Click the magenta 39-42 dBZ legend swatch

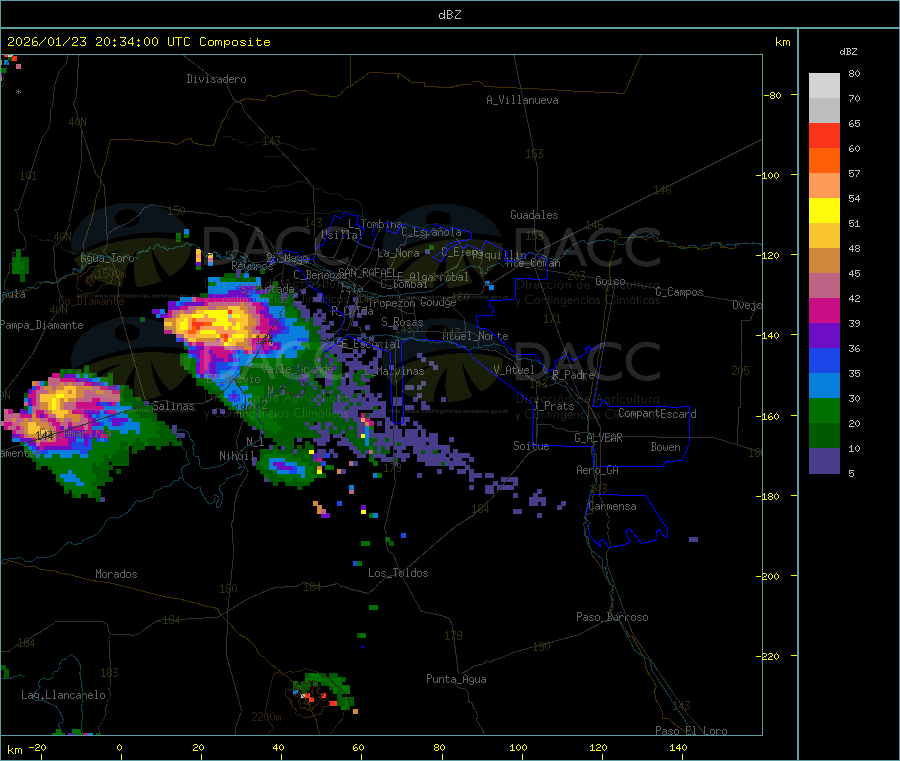tap(824, 310)
